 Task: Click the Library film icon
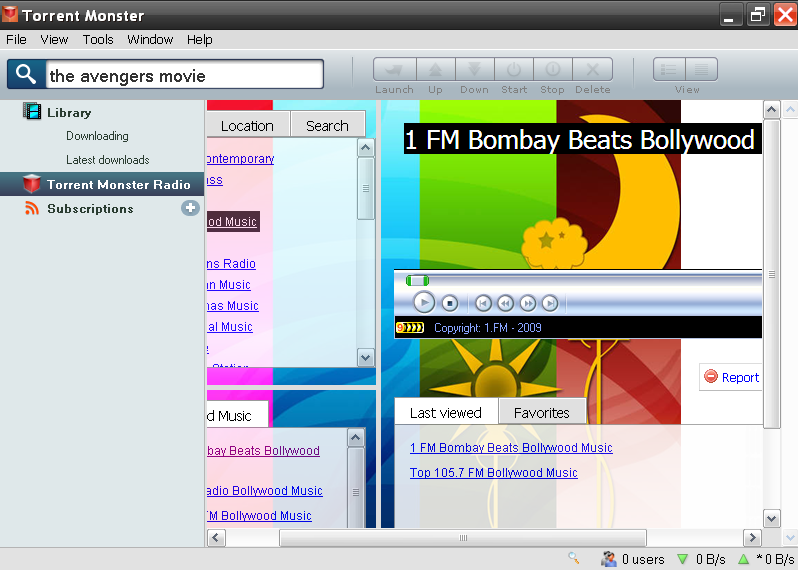click(32, 111)
